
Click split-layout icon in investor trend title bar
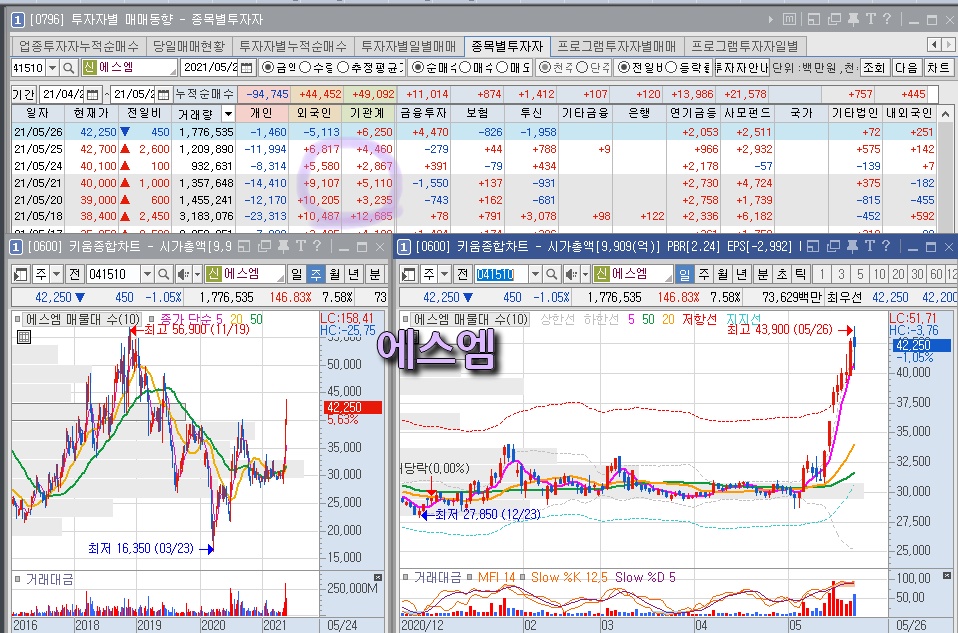pyautogui.click(x=813, y=20)
